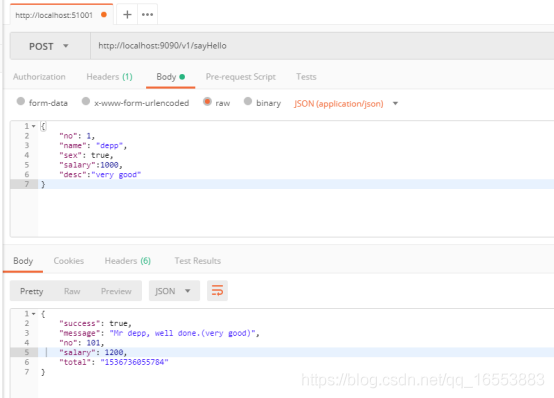Open the JSON (application/json) content type dropdown
554x398 pixels.
[x=346, y=104]
